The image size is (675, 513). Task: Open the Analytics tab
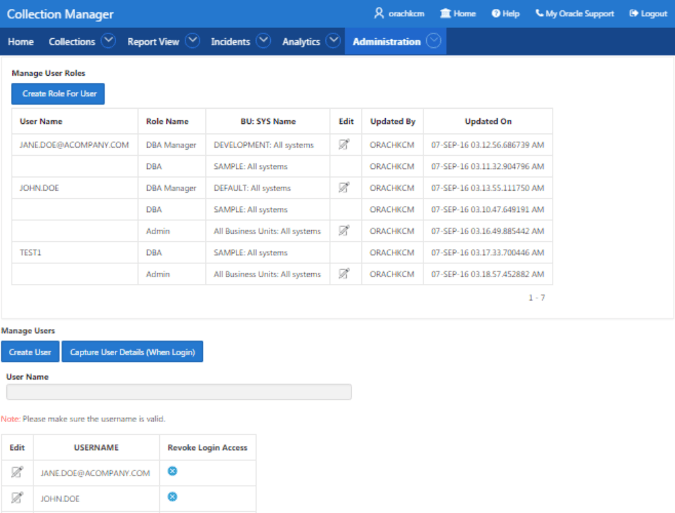tap(301, 42)
